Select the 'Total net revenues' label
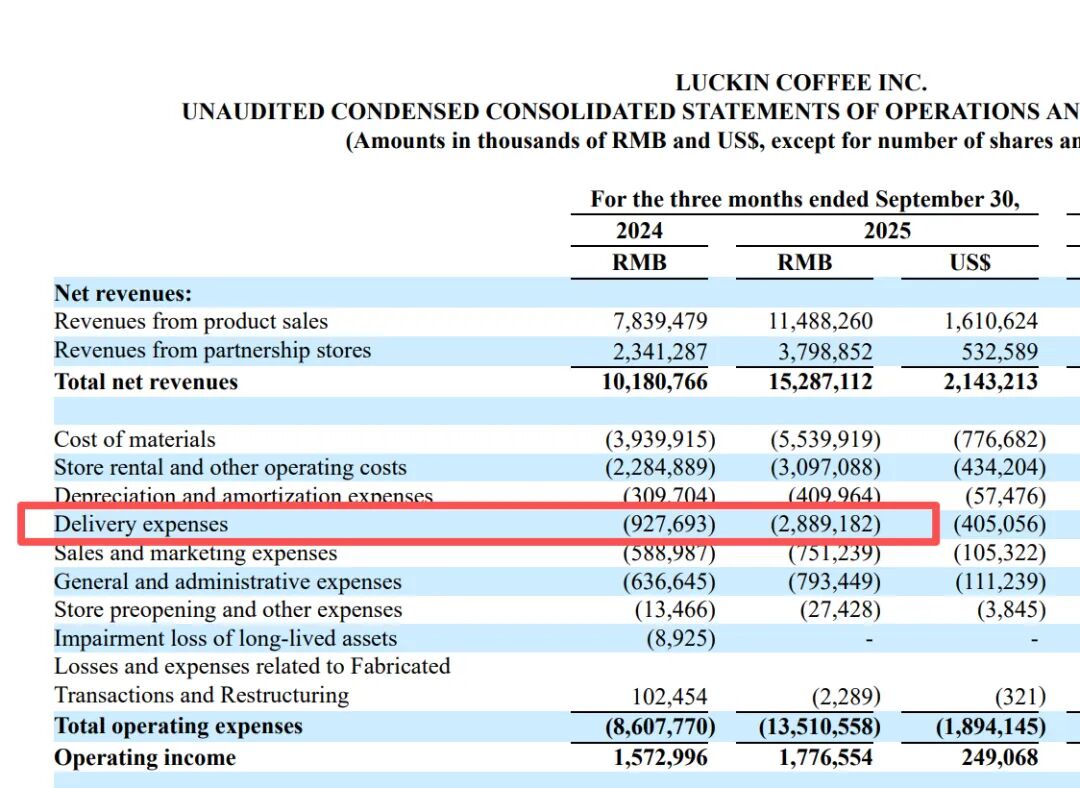 146,382
